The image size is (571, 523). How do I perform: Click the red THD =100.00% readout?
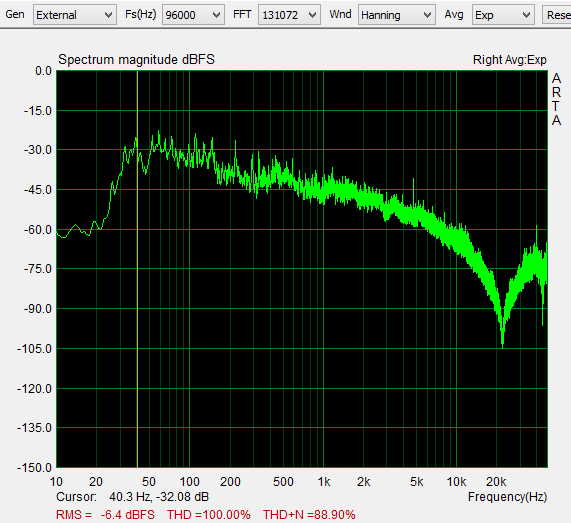[209, 515]
